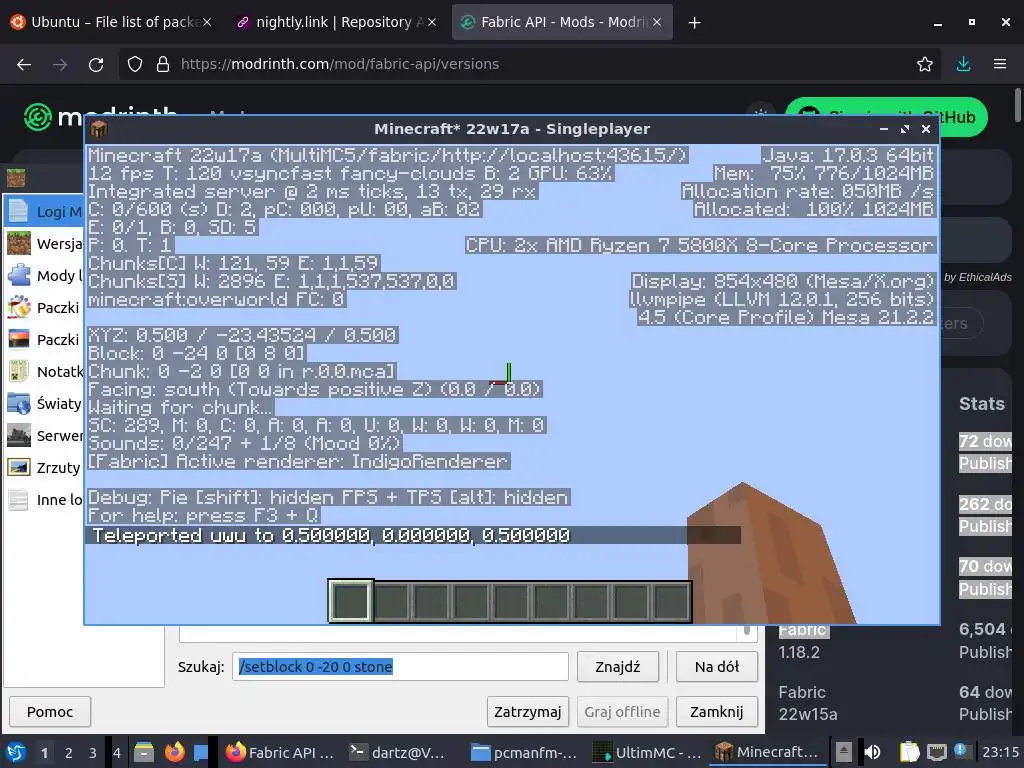Switch to virtual desktop 4
Screen dimensions: 1024x768
[117, 752]
